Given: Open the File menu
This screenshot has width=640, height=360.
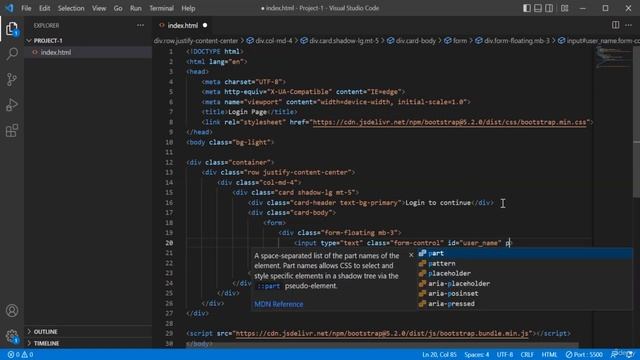Looking at the screenshot, I should pos(26,8).
